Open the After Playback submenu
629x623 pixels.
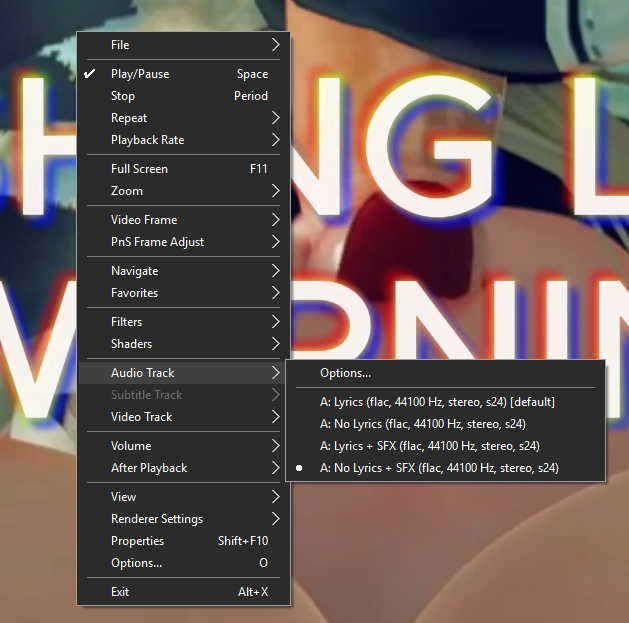pyautogui.click(x=183, y=468)
